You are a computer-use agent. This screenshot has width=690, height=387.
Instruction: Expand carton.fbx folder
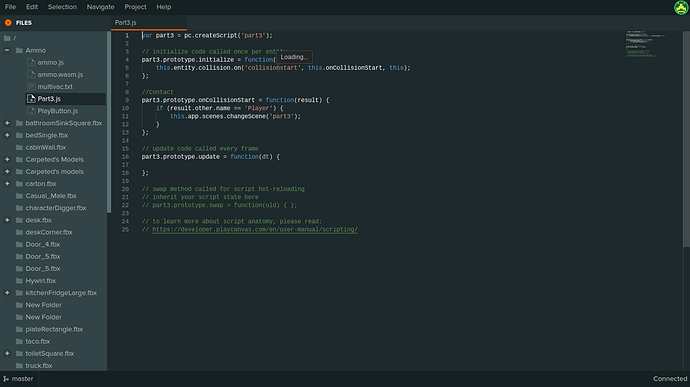[x=7, y=184]
